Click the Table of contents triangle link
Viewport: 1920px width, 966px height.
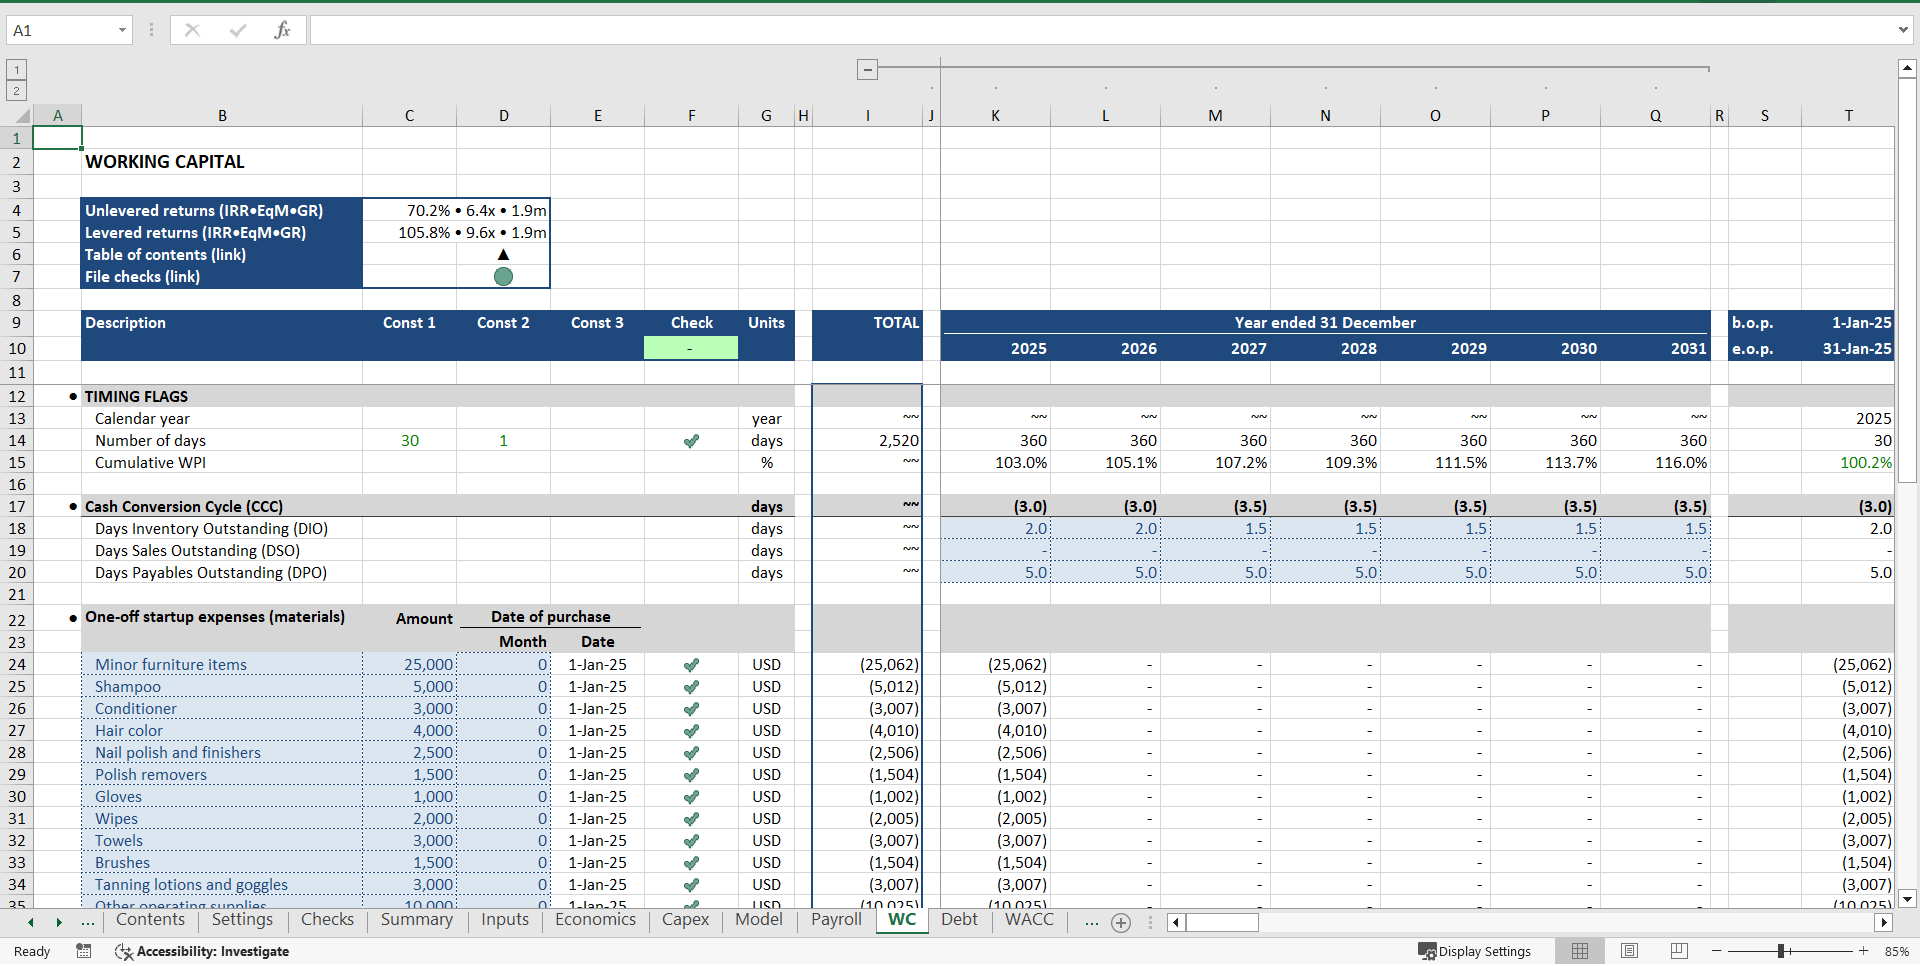click(503, 254)
